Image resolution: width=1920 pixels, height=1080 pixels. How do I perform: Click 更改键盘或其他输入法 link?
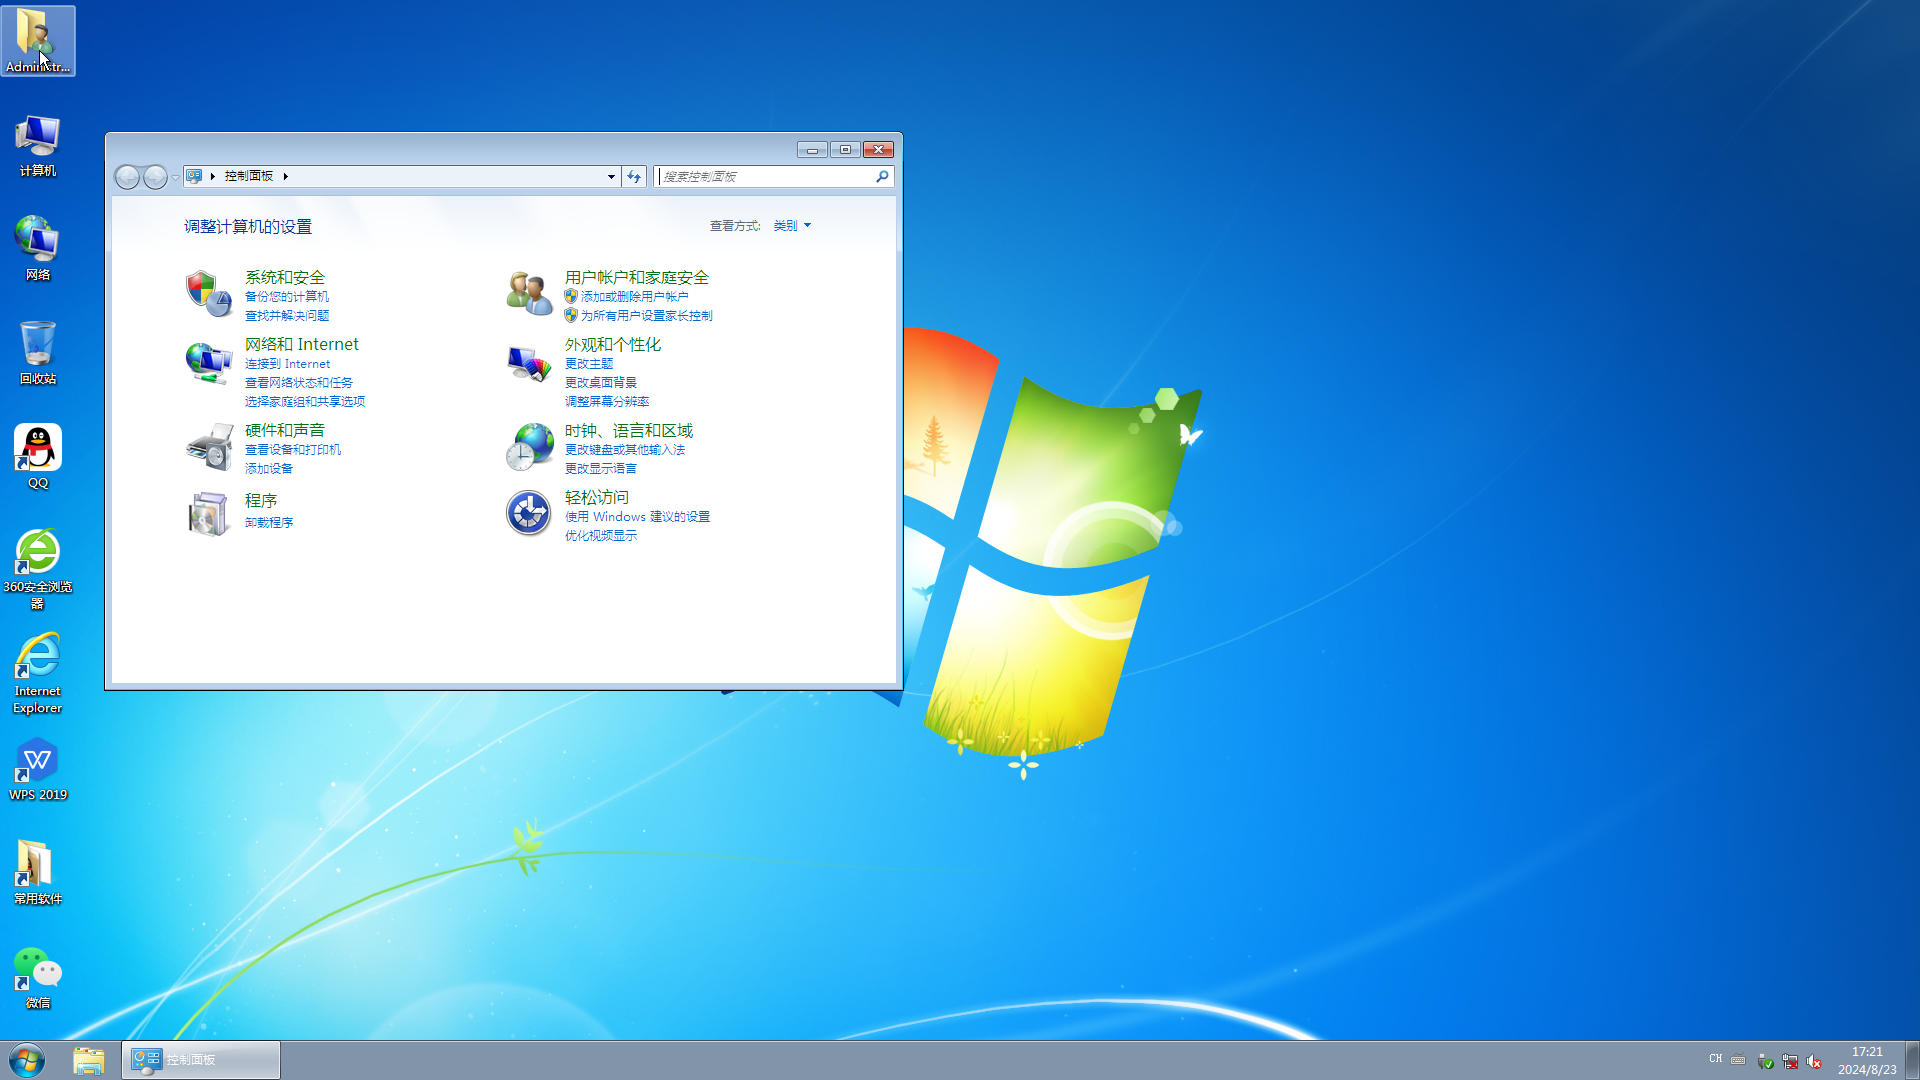(x=625, y=450)
